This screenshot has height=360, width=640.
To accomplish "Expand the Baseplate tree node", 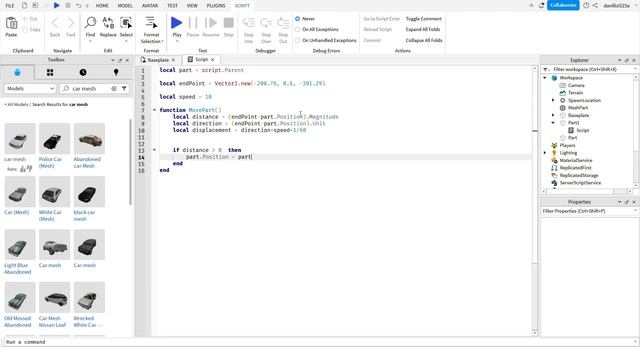I will click(x=553, y=115).
